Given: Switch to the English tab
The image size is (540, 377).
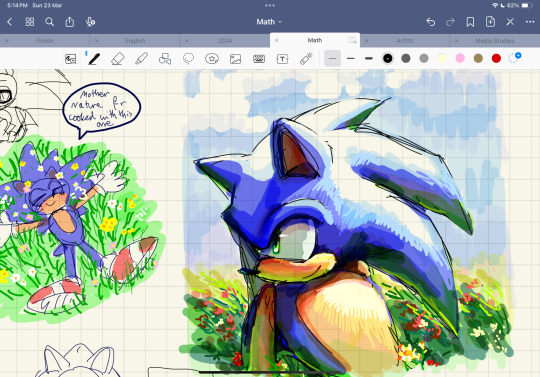Looking at the screenshot, I should coord(135,41).
